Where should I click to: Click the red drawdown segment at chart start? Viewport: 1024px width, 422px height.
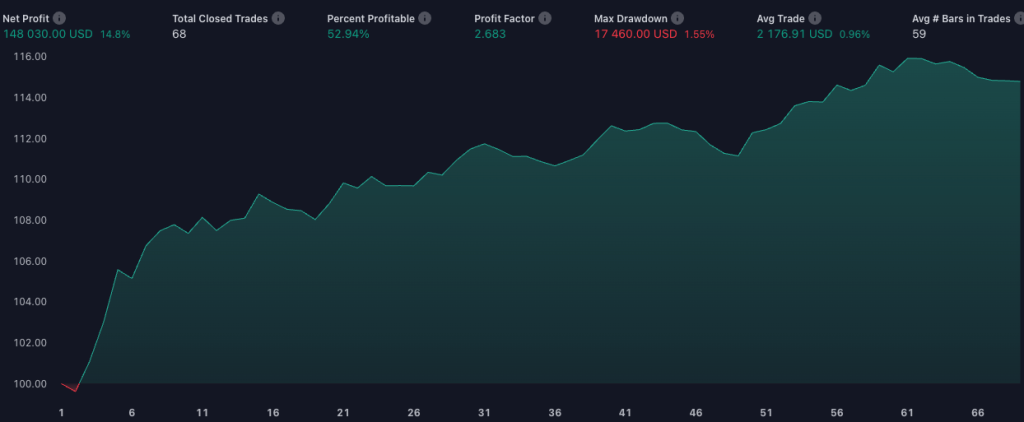tap(71, 387)
